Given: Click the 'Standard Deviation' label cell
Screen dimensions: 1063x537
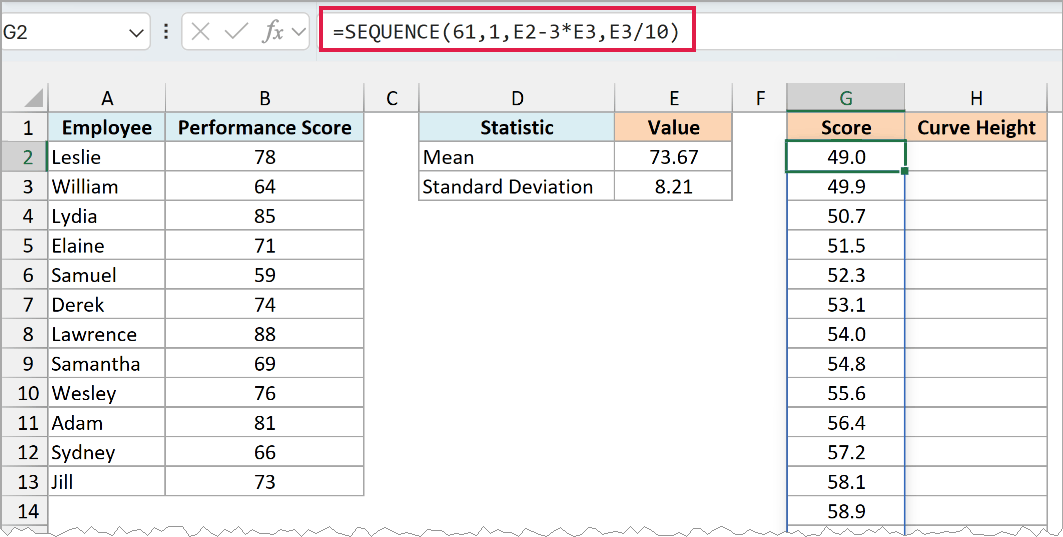Looking at the screenshot, I should coord(517,186).
